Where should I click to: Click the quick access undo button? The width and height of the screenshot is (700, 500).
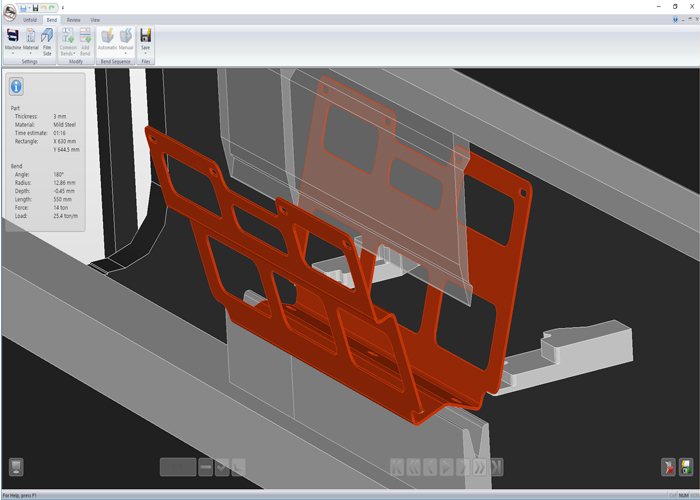click(x=45, y=7)
